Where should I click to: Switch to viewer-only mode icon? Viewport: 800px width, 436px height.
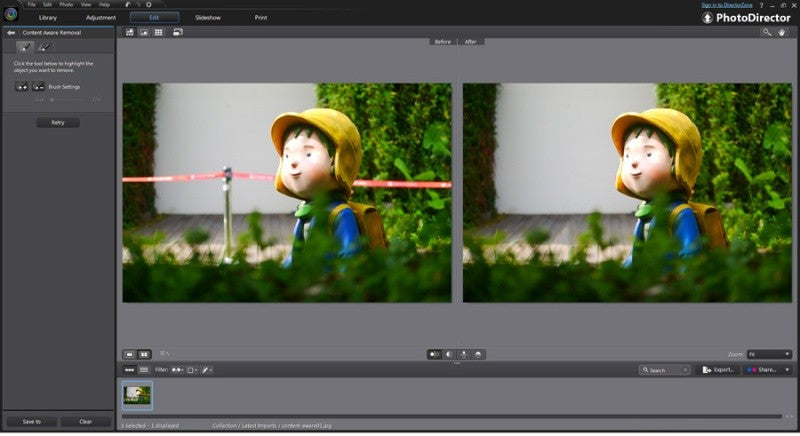(144, 32)
